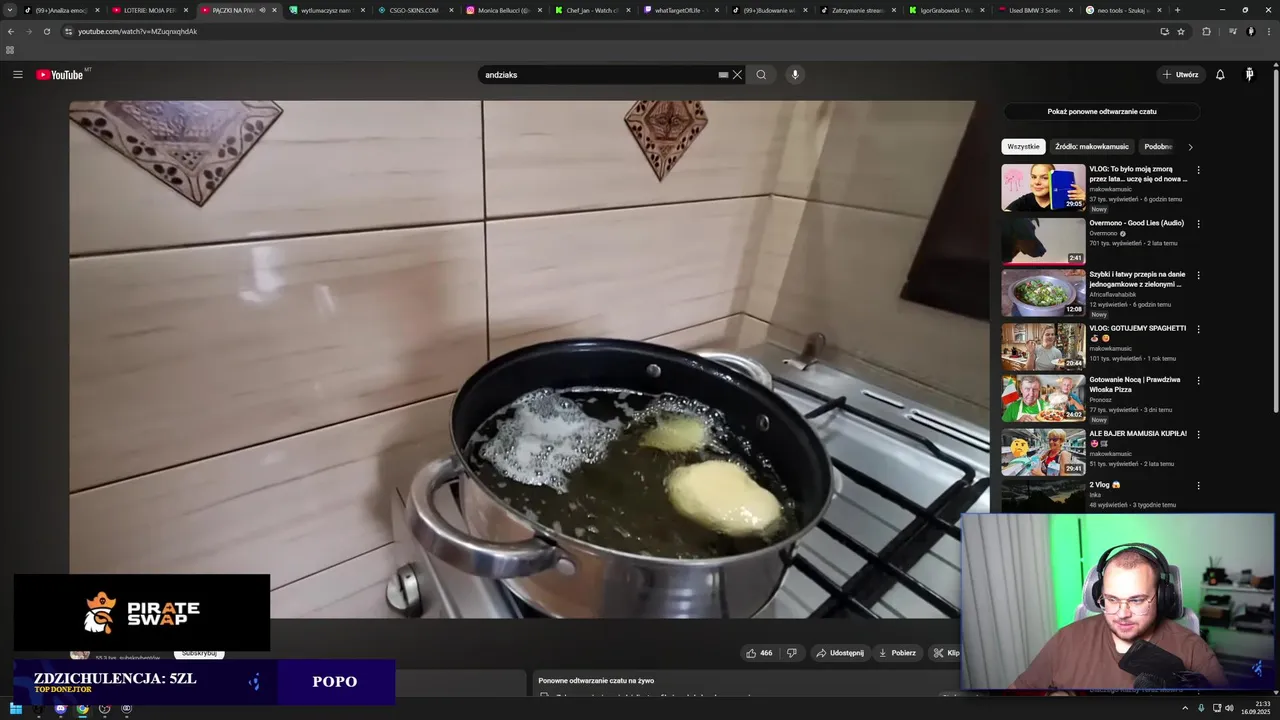Dislike the video
This screenshot has width=1280, height=720.
(791, 653)
